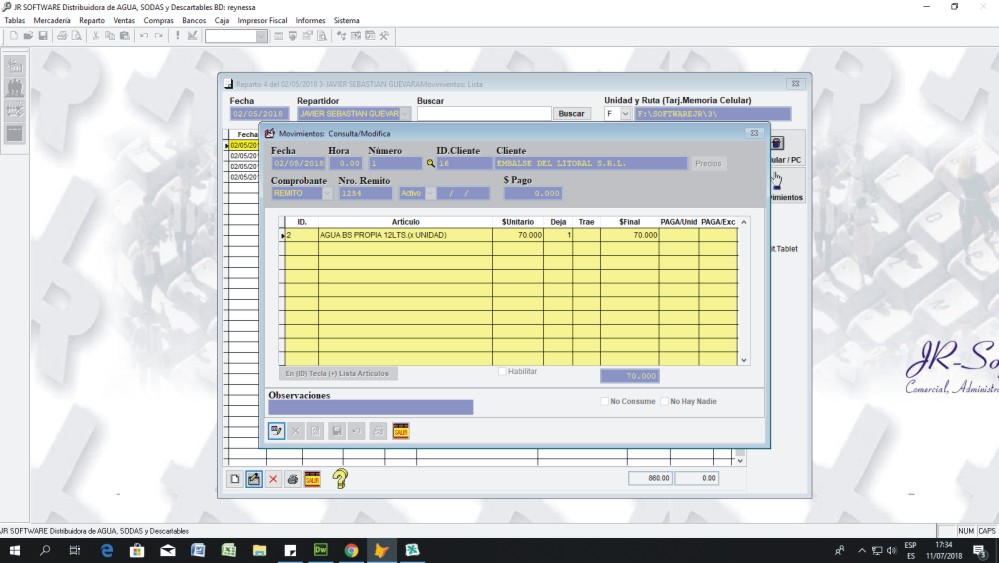Click the article grid scroll-up arrow
This screenshot has height=563, width=999.
744,222
